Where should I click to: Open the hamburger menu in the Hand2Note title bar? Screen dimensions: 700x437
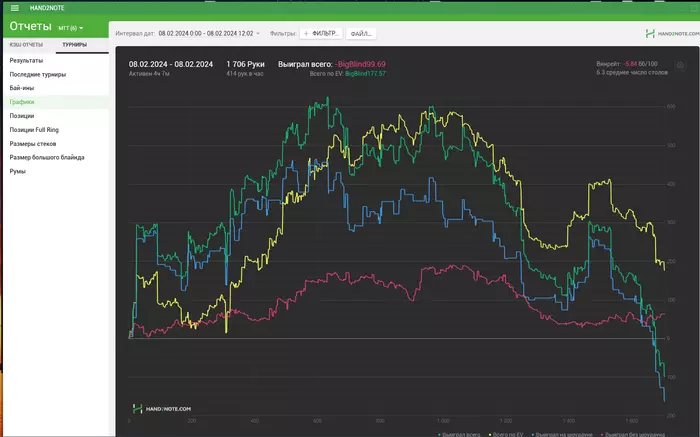point(15,8)
